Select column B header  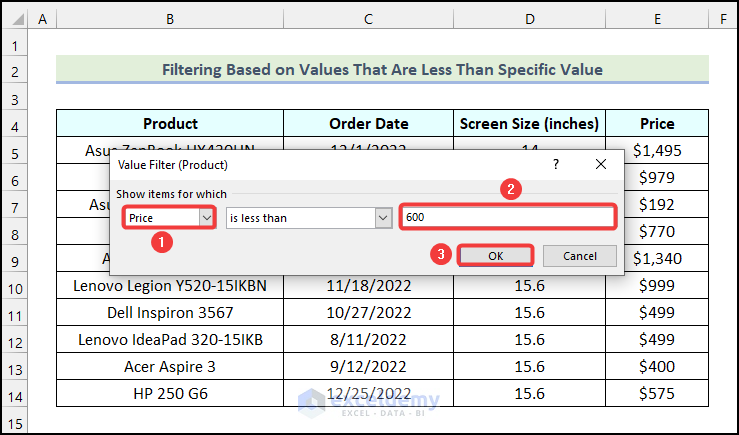(170, 19)
